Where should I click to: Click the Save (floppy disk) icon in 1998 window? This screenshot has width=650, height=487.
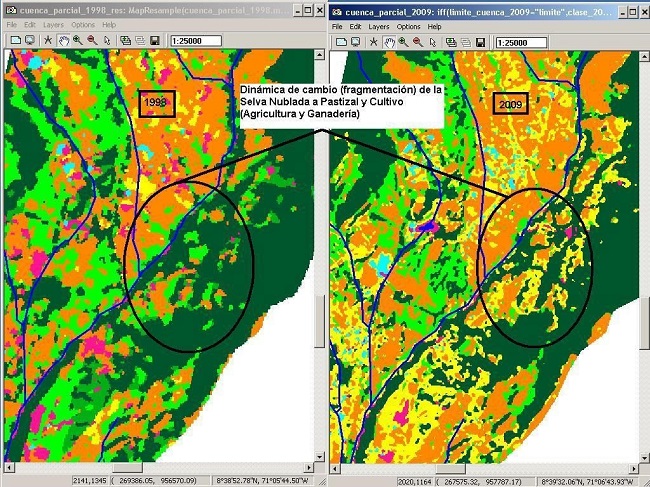155,41
